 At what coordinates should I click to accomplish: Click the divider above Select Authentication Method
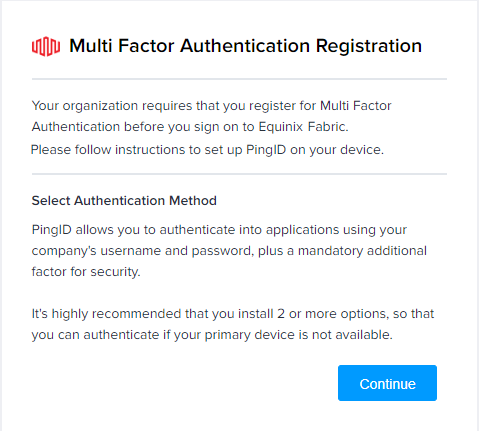coord(239,174)
